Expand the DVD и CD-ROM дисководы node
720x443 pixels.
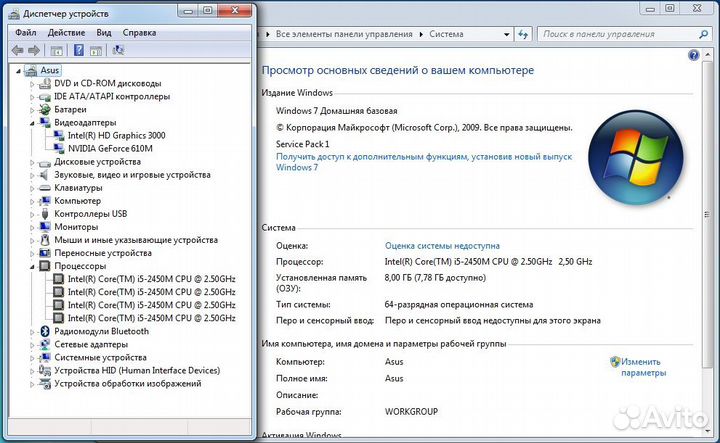tap(32, 84)
